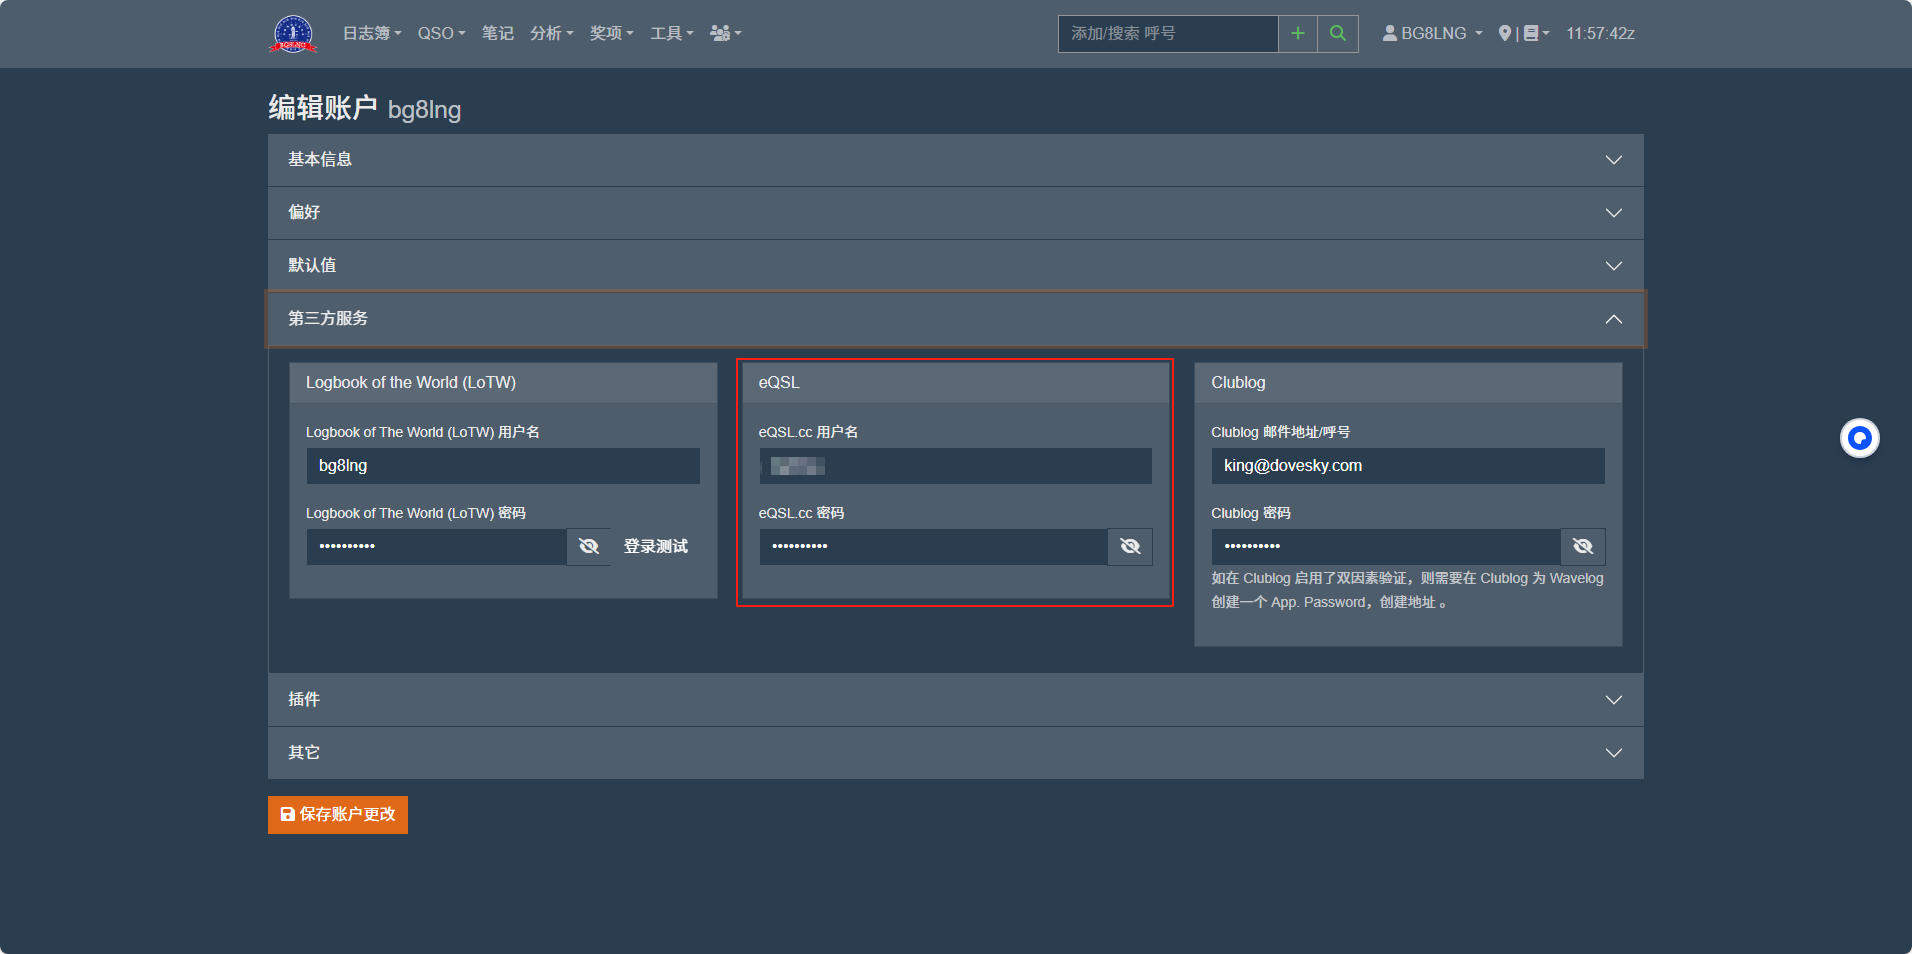Collapse the 第三方服务 section
This screenshot has width=1912, height=954.
(x=956, y=319)
